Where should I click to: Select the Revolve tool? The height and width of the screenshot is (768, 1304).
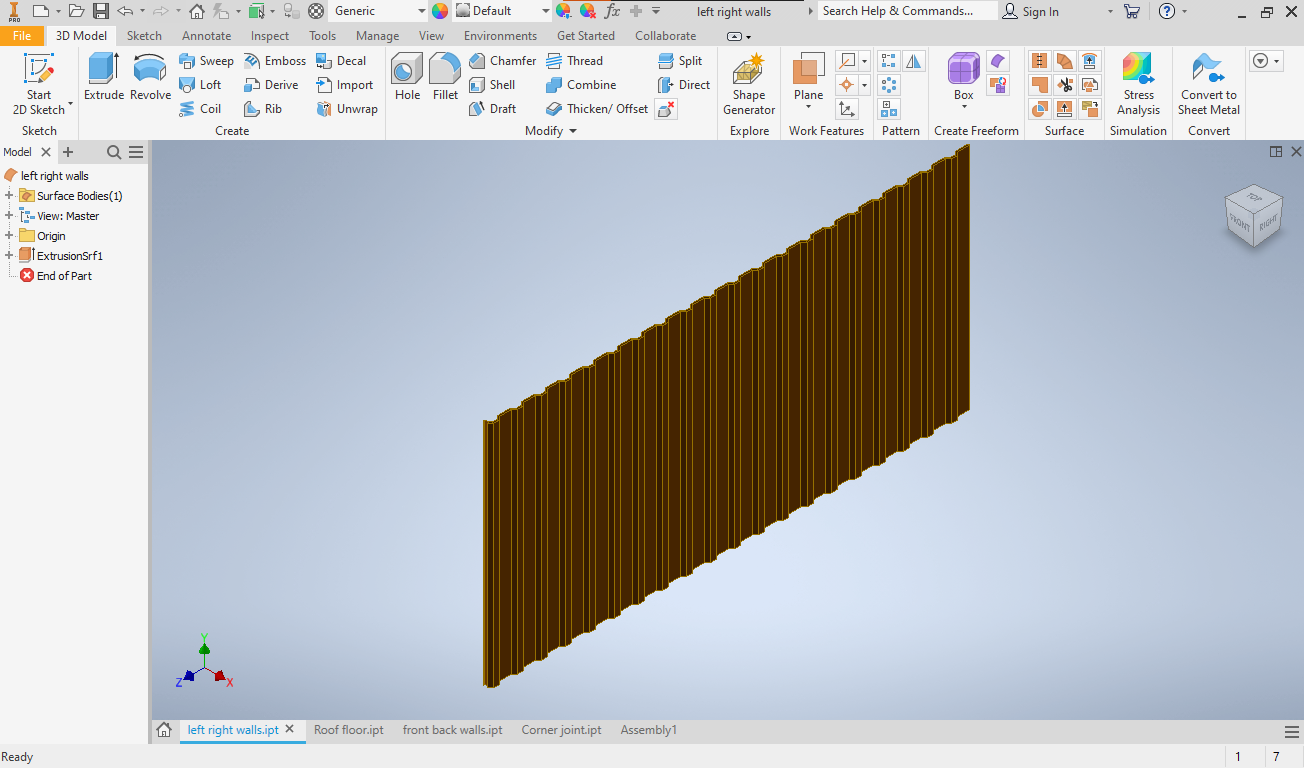point(151,77)
